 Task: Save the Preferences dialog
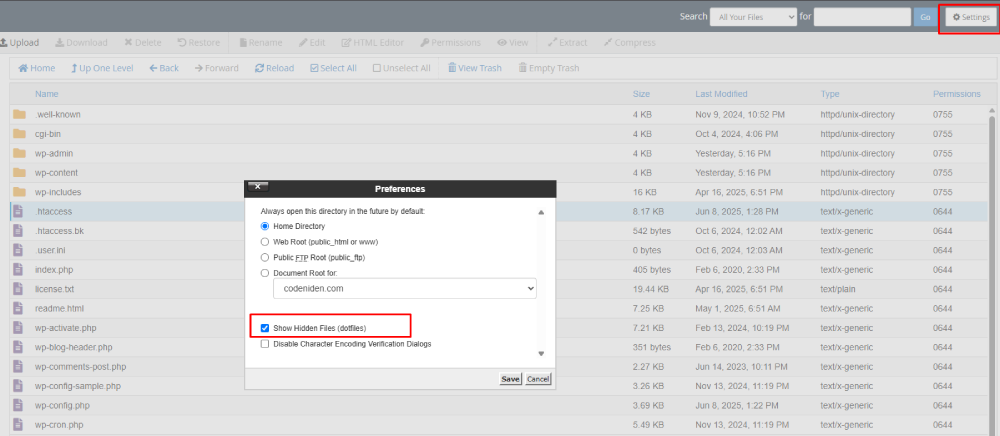(x=510, y=379)
